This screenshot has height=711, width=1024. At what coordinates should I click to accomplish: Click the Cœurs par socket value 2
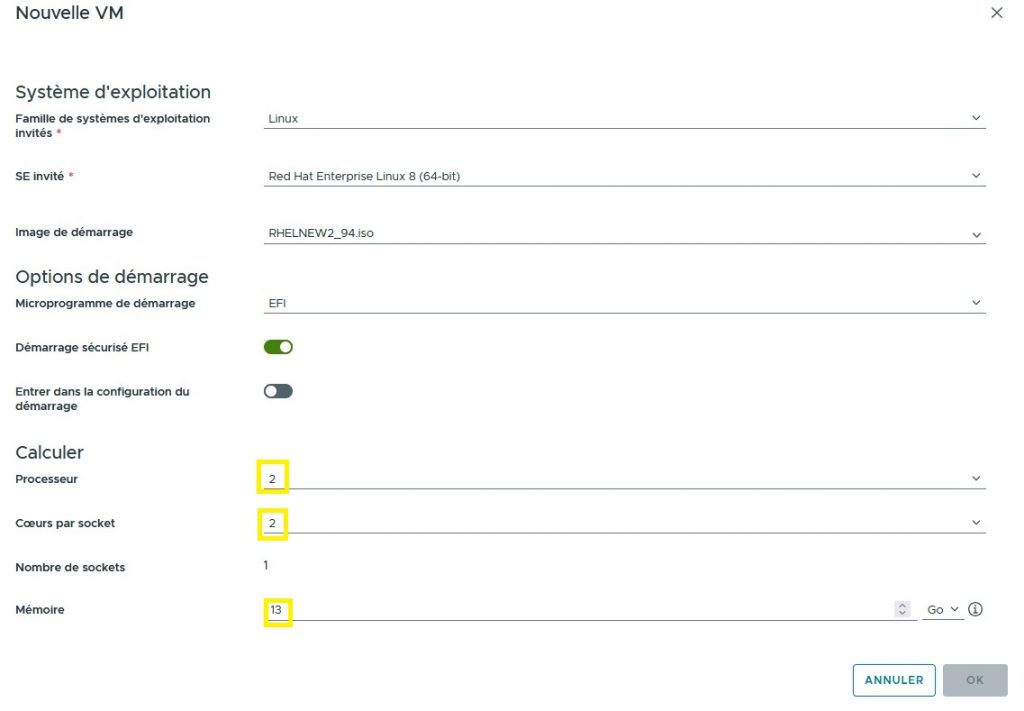pyautogui.click(x=272, y=523)
